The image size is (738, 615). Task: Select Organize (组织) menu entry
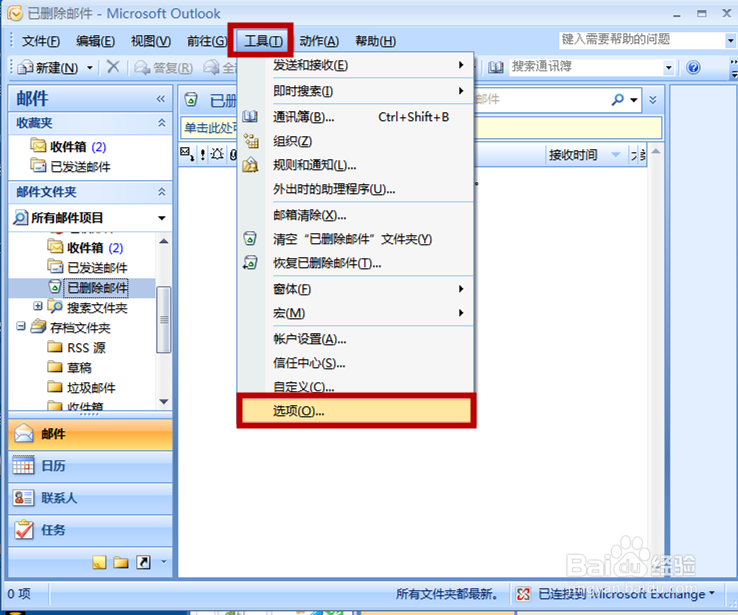click(356, 141)
